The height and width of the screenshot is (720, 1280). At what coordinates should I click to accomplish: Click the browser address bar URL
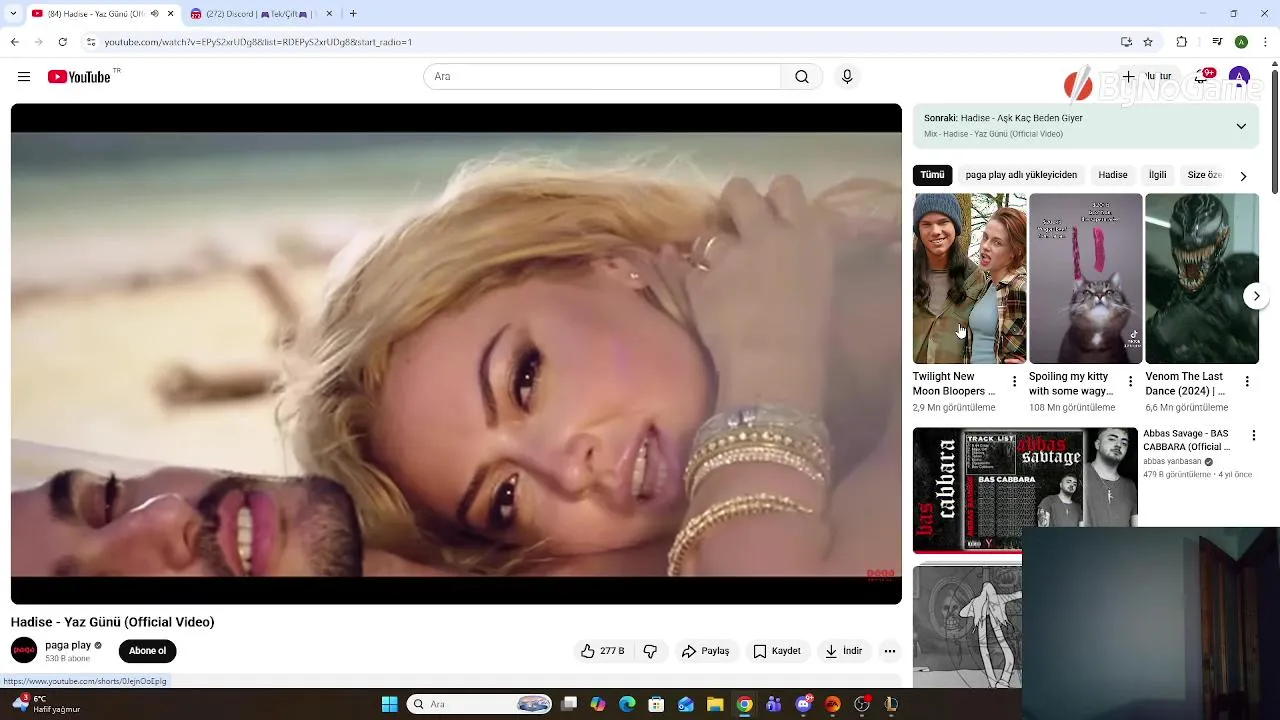[x=258, y=42]
